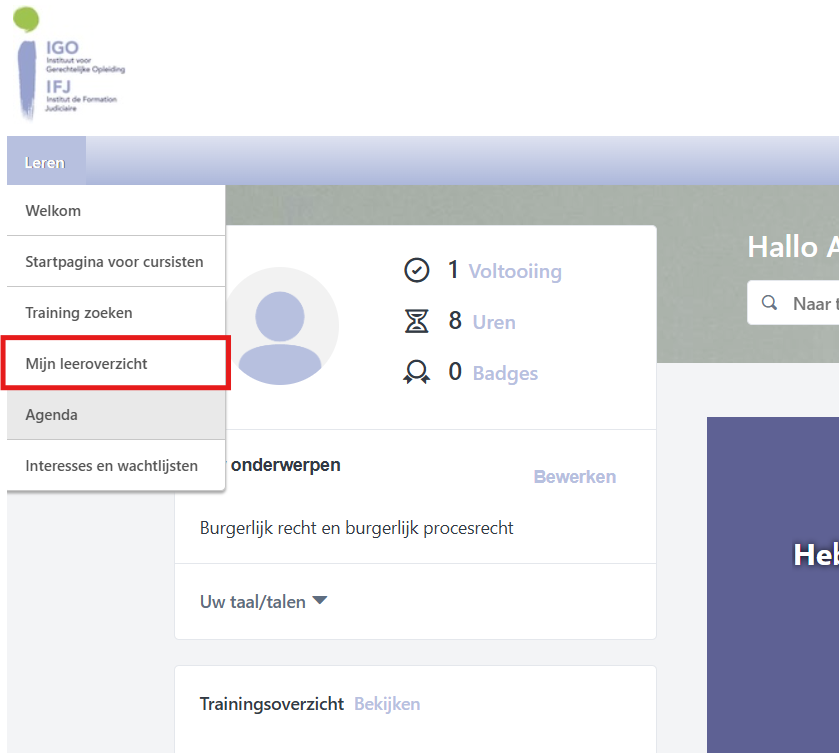Viewport: 839px width, 753px height.
Task: Choose Startpagina voor cursisten menu item
Action: (x=114, y=262)
